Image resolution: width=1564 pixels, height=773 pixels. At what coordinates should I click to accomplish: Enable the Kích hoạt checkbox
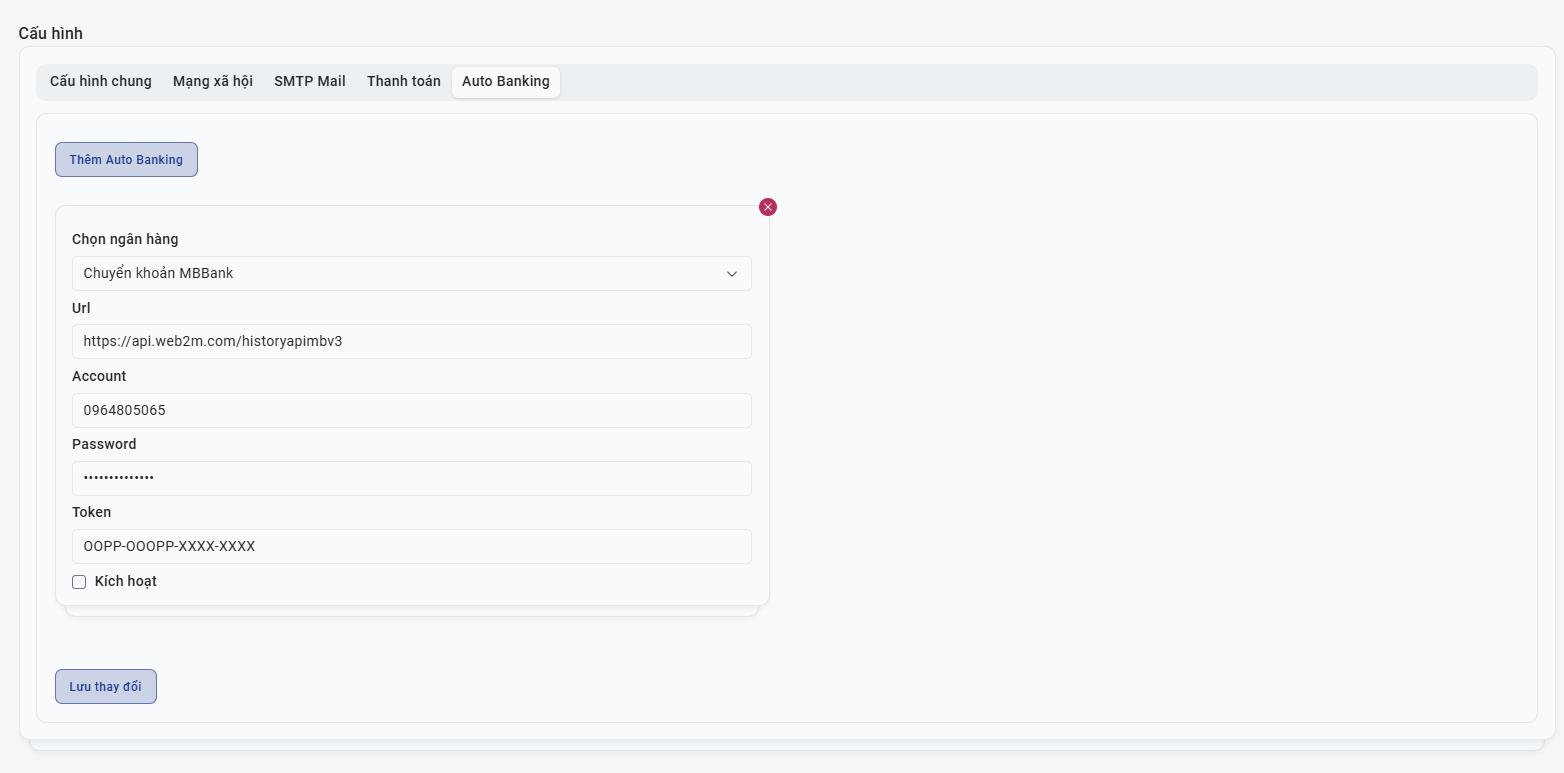click(79, 582)
